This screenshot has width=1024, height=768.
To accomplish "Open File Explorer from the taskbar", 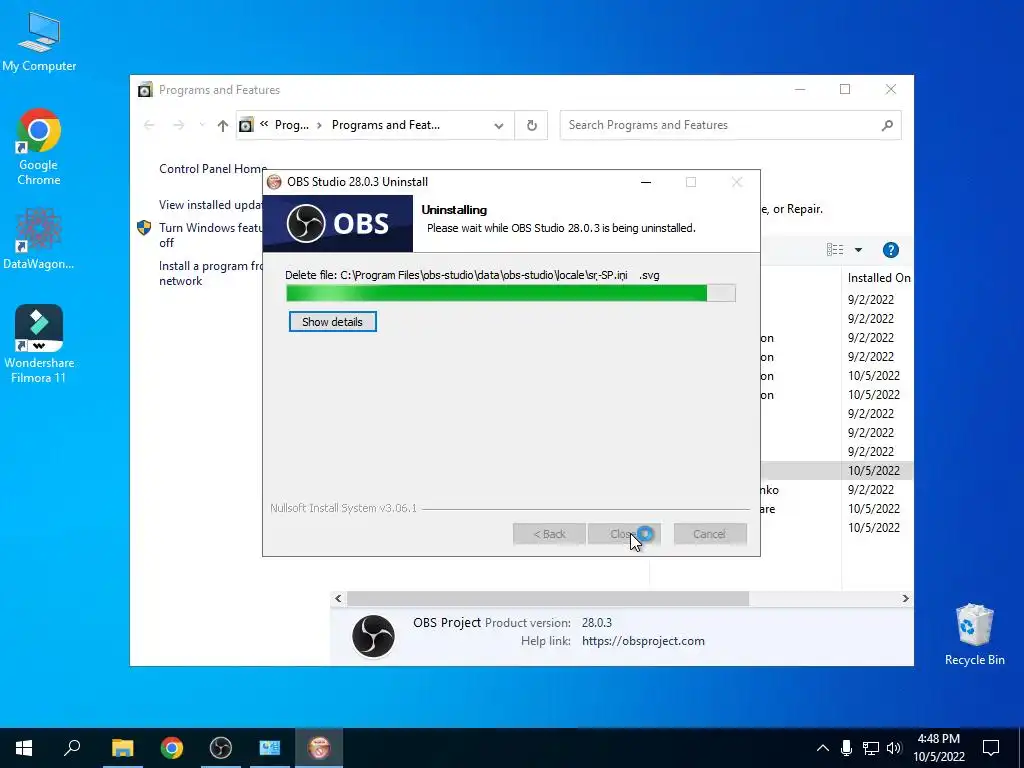I will tap(122, 748).
